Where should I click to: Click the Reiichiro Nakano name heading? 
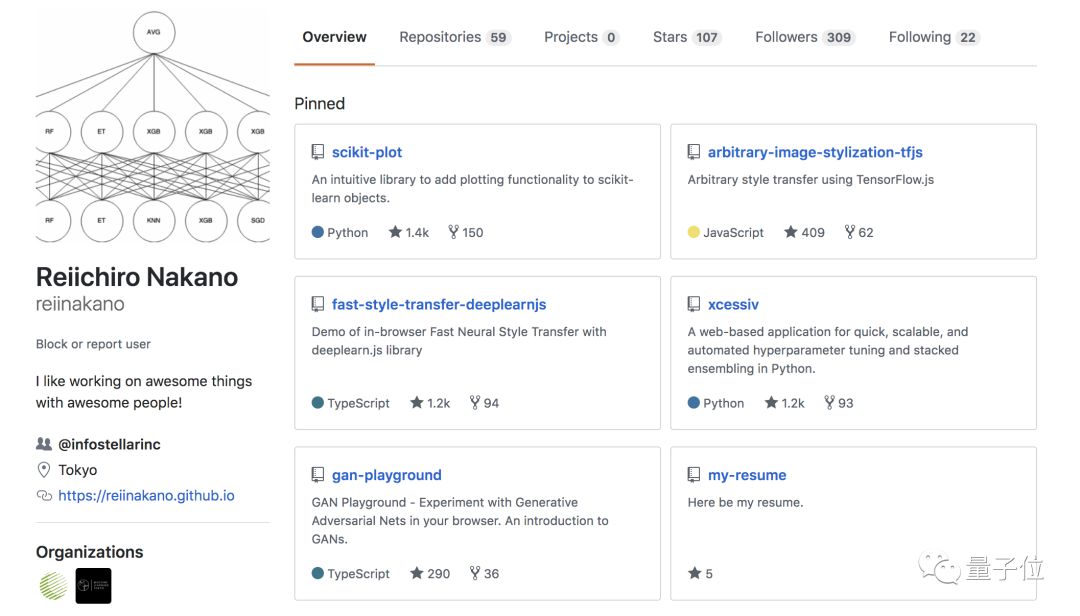136,277
